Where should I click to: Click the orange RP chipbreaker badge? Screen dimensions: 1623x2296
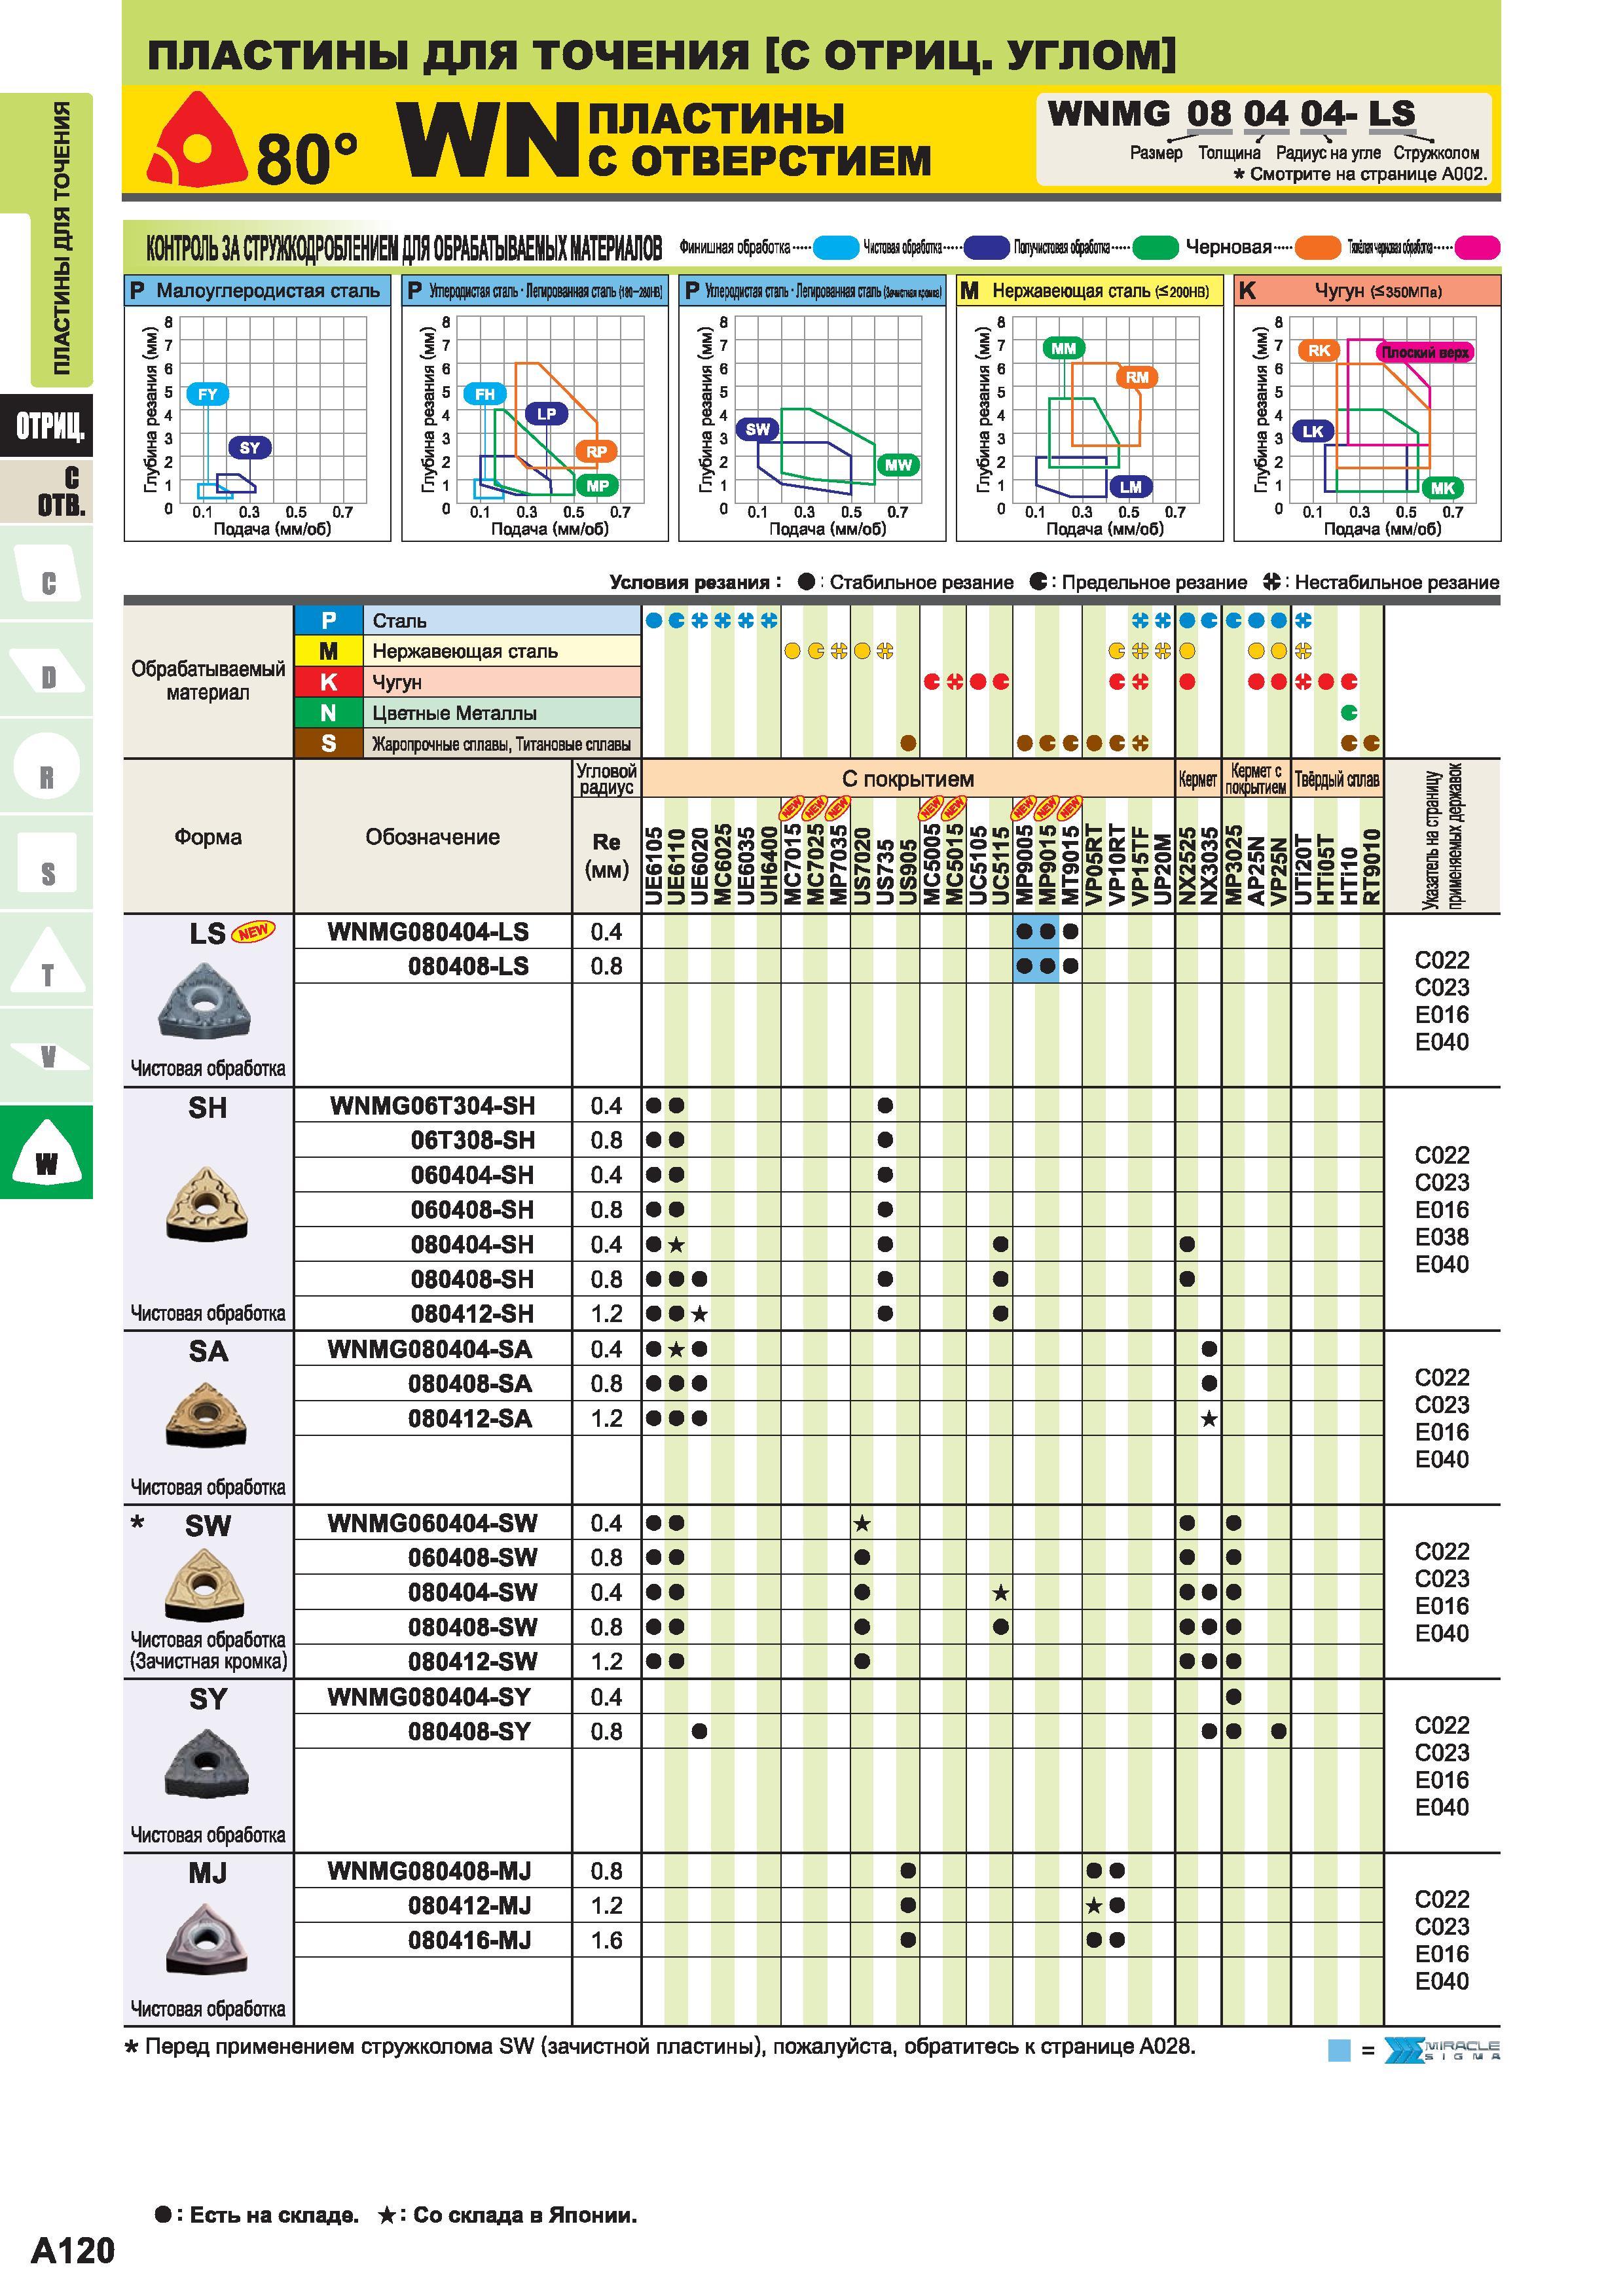(x=596, y=452)
